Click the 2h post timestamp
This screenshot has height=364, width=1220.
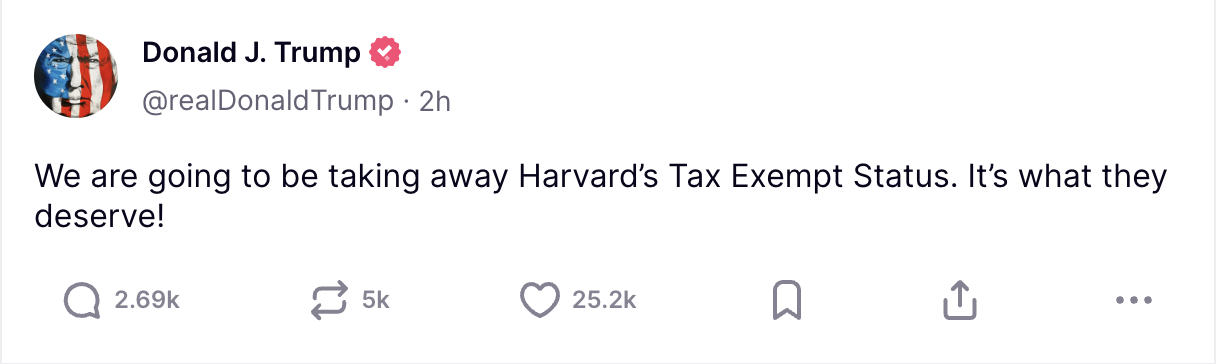pyautogui.click(x=435, y=101)
